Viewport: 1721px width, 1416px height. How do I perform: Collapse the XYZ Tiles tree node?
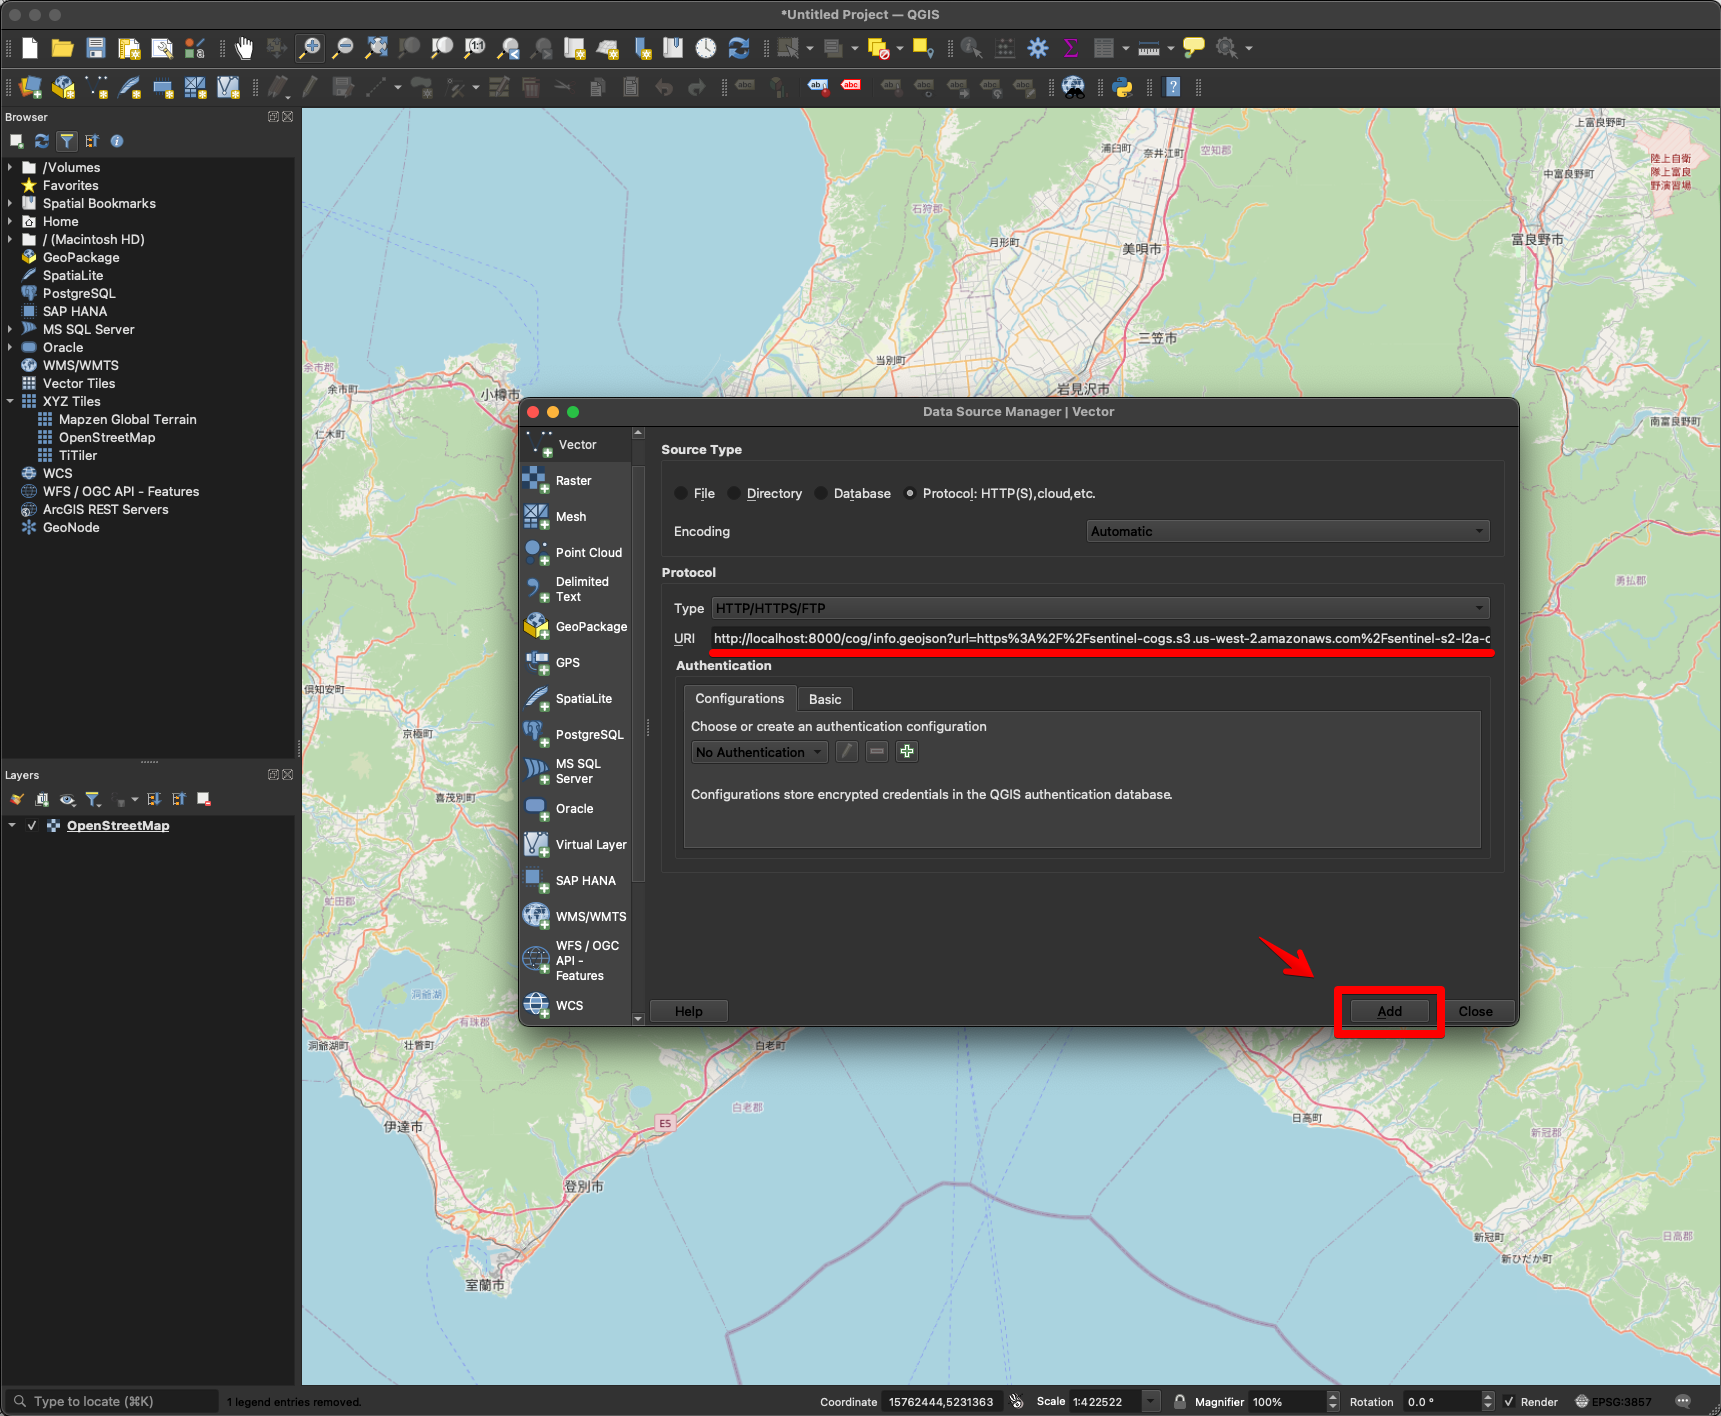pyautogui.click(x=10, y=401)
